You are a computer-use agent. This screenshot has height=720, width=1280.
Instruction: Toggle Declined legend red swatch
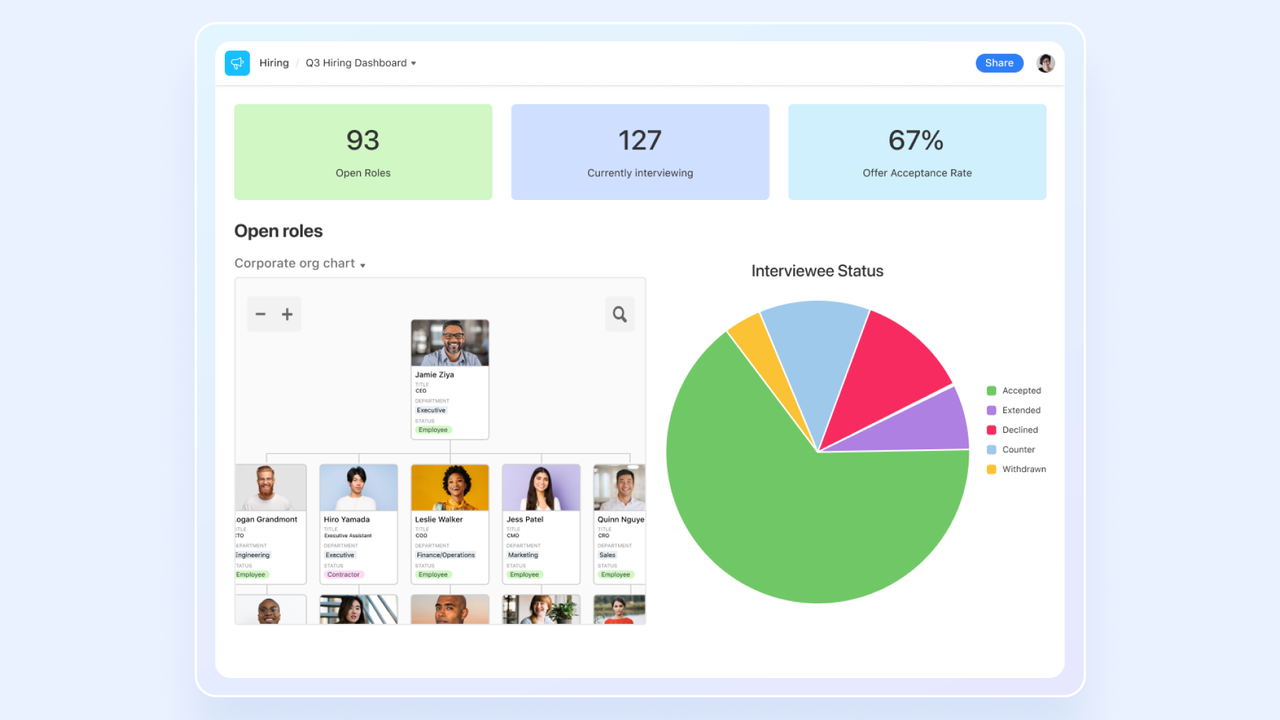click(992, 430)
